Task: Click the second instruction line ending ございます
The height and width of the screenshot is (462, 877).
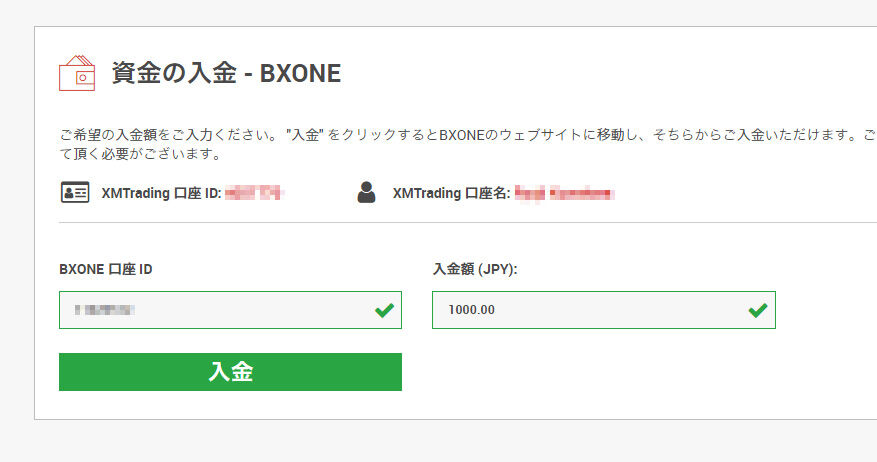Action: pyautogui.click(x=140, y=154)
